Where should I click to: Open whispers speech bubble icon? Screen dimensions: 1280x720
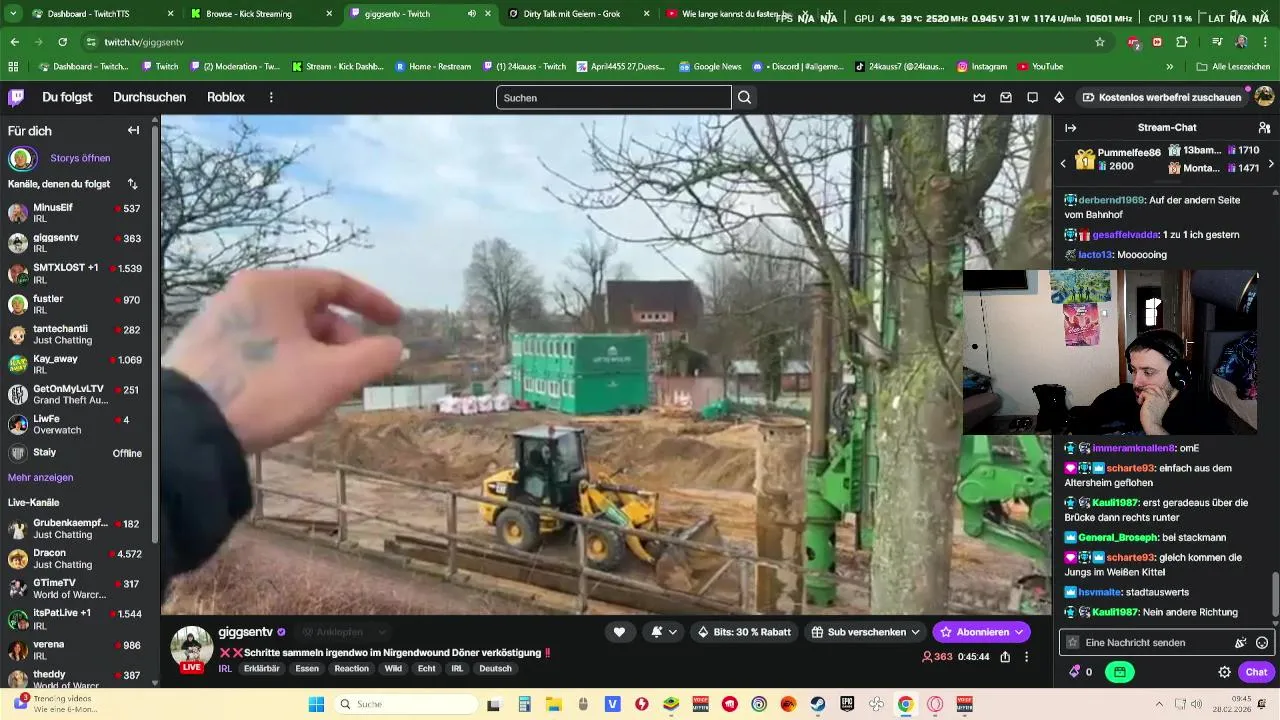click(1032, 97)
